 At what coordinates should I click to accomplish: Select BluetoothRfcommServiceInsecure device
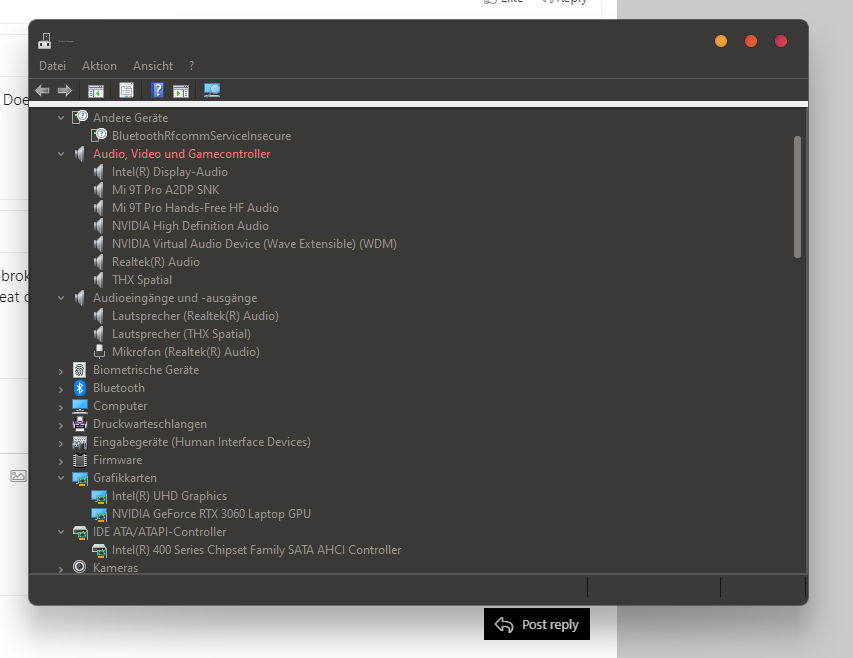click(201, 136)
